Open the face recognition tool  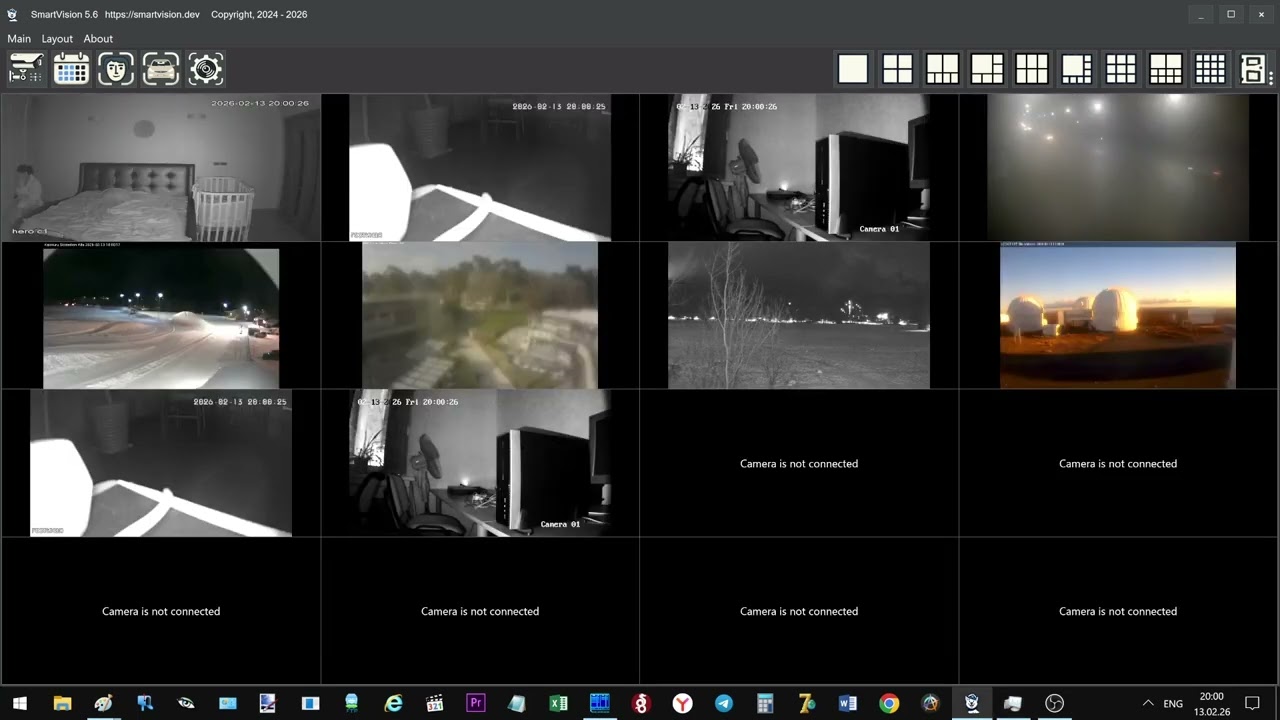[116, 69]
